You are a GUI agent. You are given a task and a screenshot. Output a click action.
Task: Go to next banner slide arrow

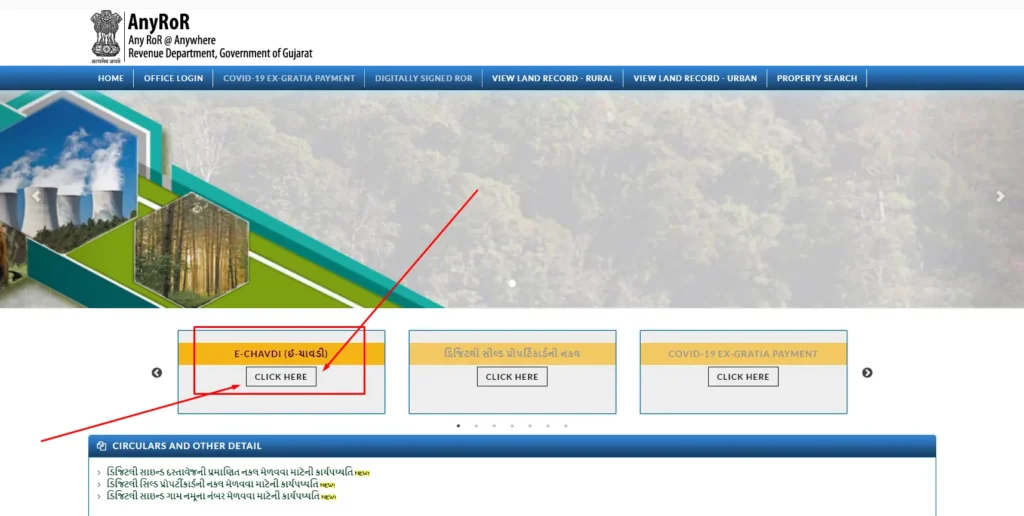(x=1000, y=196)
